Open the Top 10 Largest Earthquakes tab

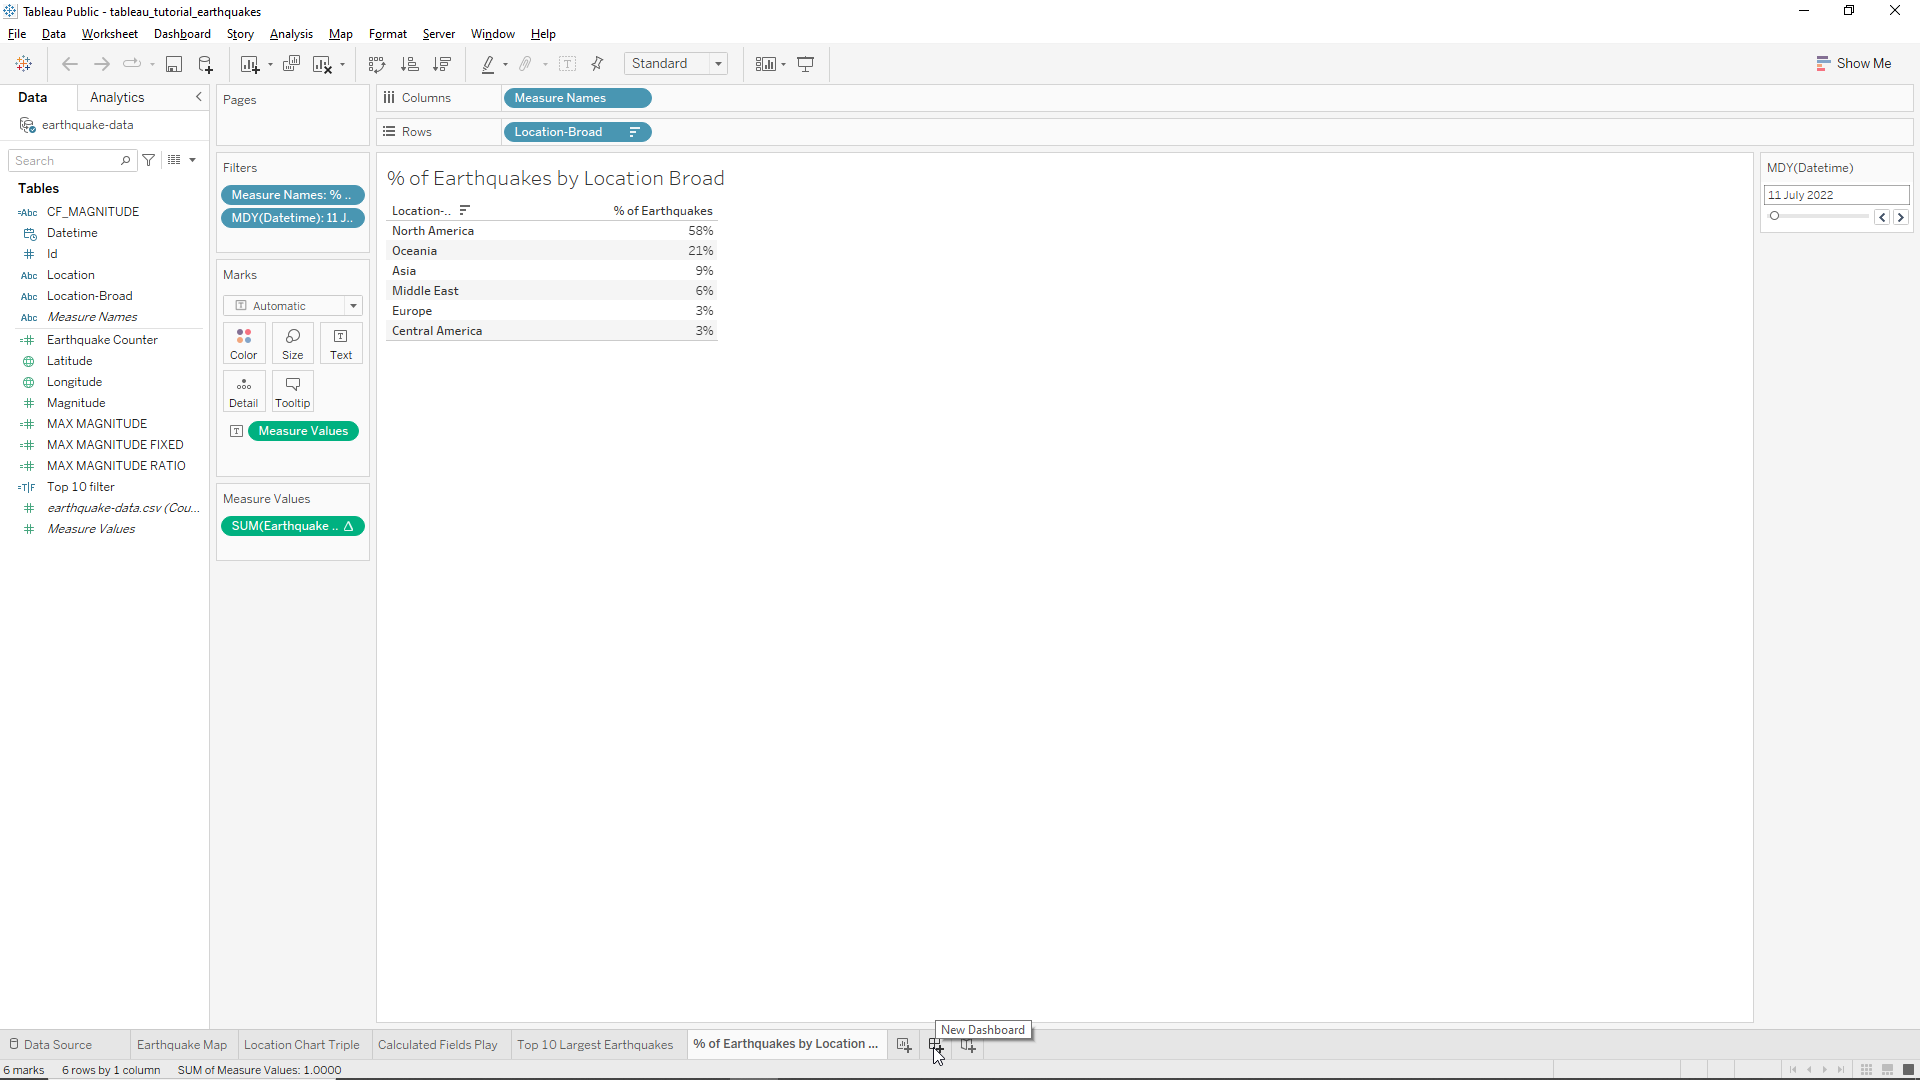(595, 1045)
